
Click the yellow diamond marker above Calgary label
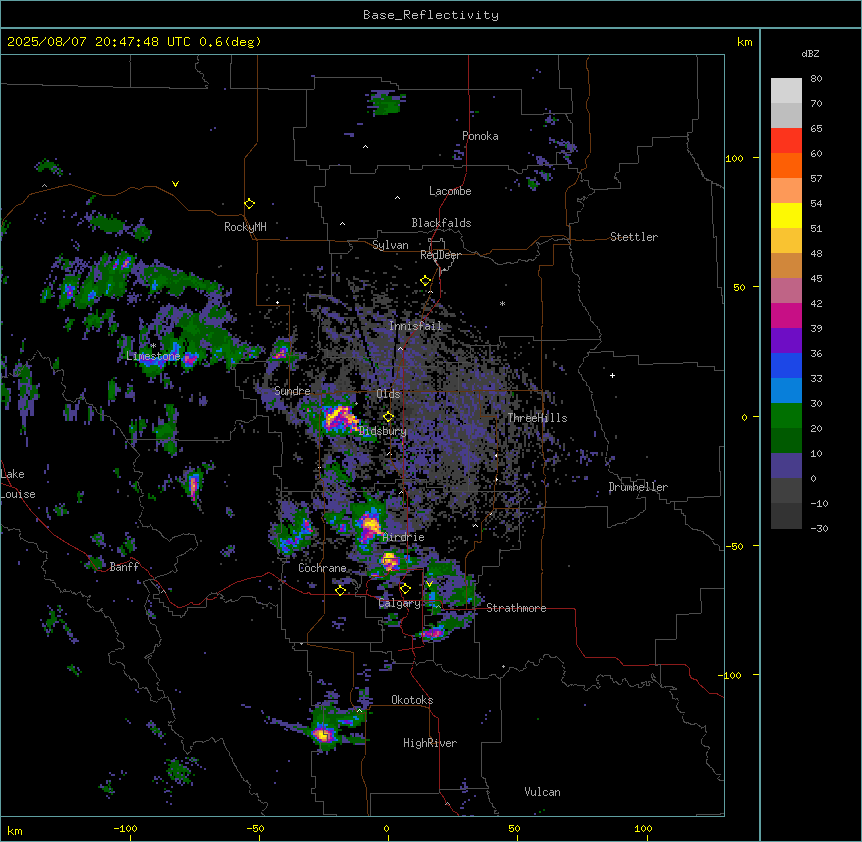click(405, 589)
